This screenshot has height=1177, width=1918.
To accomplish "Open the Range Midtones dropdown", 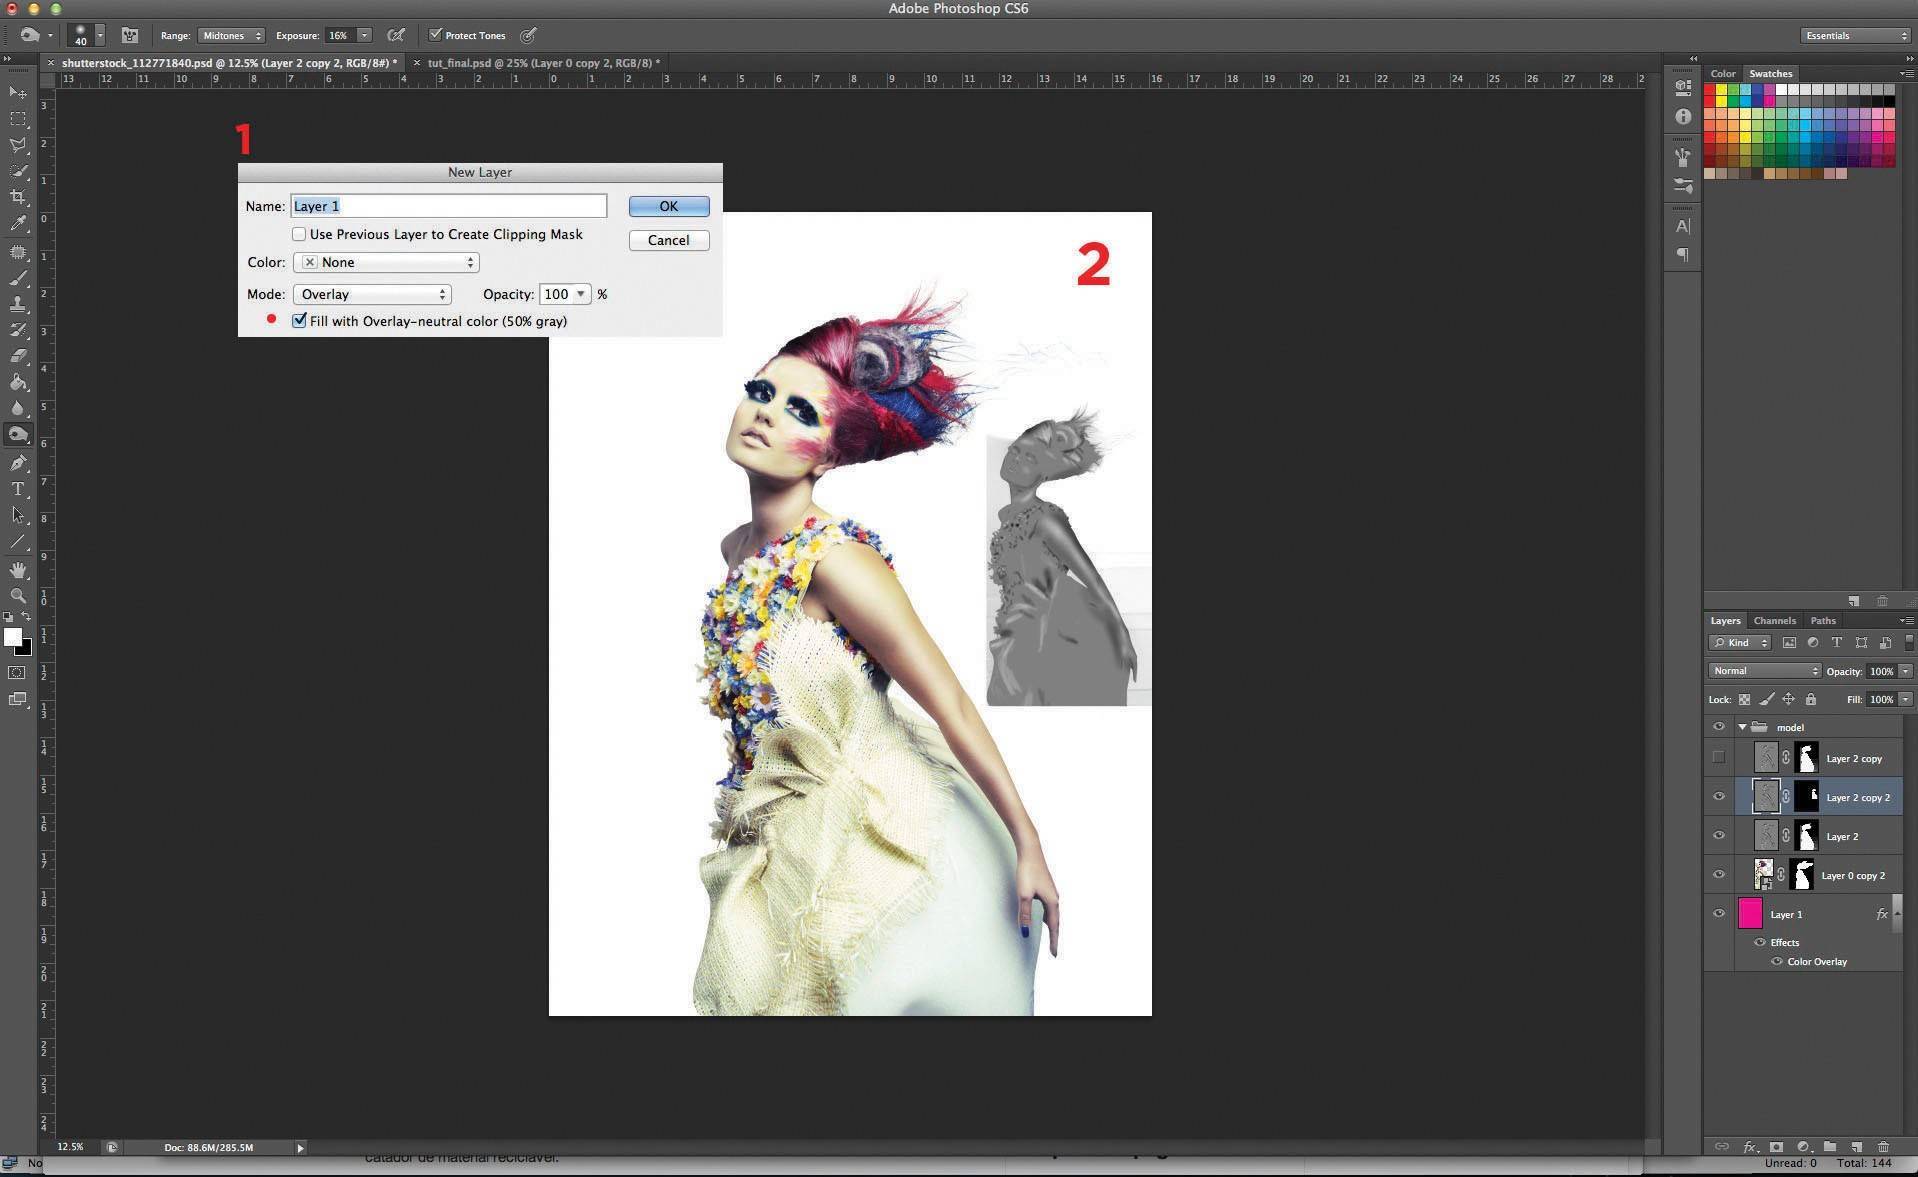I will click(231, 35).
